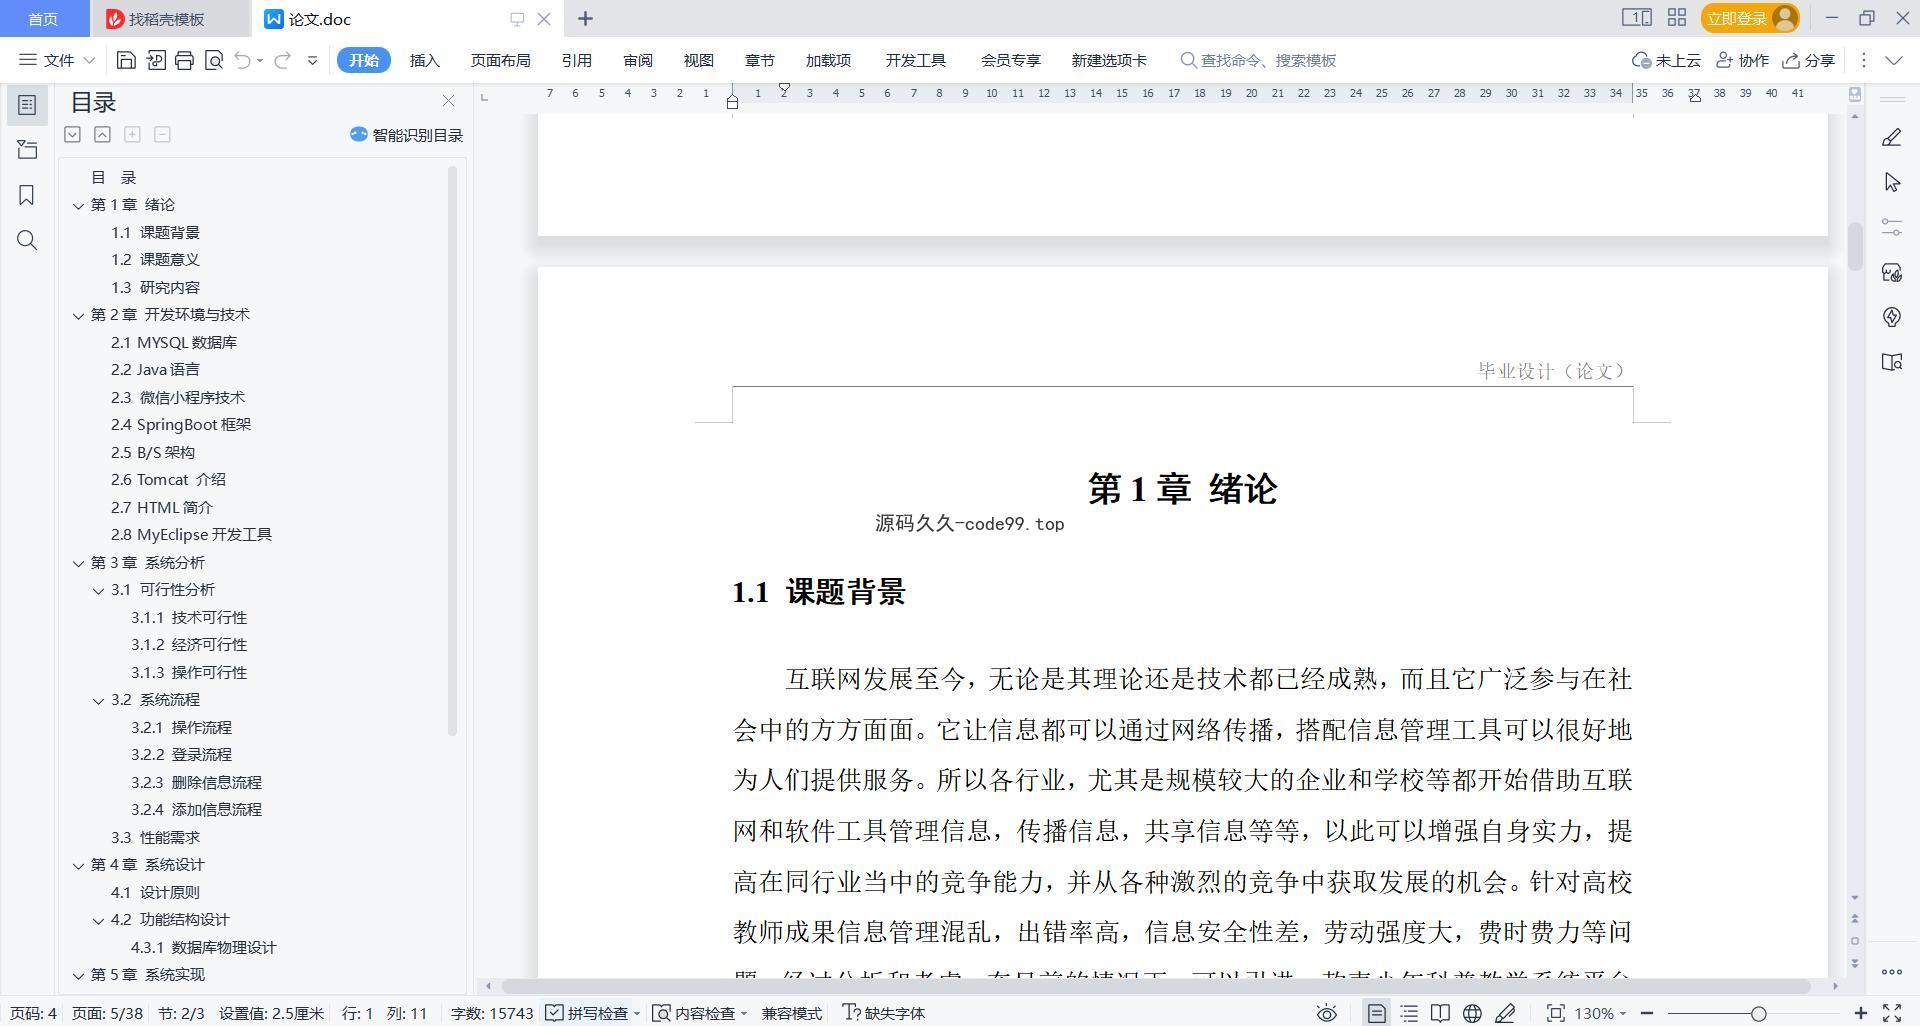Switch to web layout view icon
The height and width of the screenshot is (1026, 1920).
[1472, 1013]
